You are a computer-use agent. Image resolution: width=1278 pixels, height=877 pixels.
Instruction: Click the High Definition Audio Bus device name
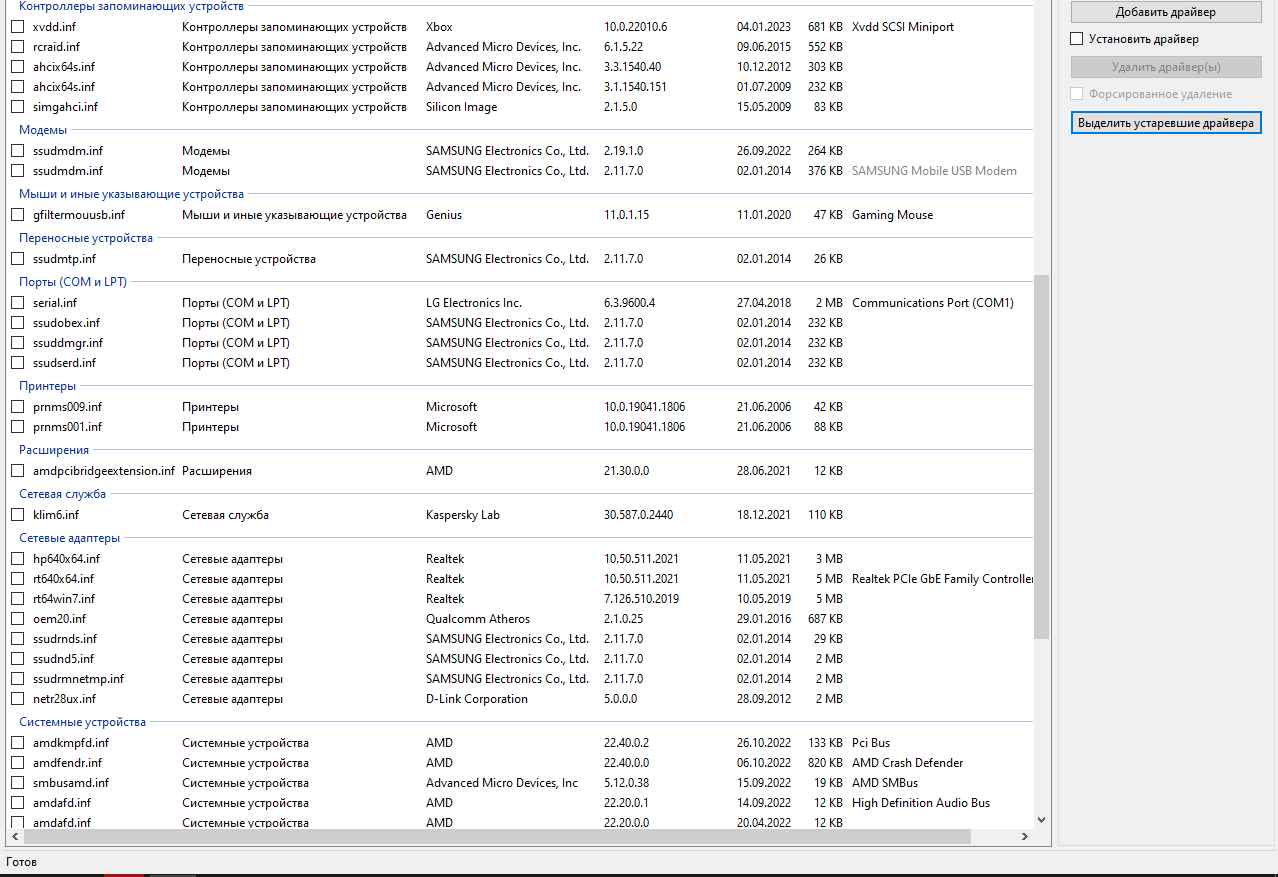921,803
